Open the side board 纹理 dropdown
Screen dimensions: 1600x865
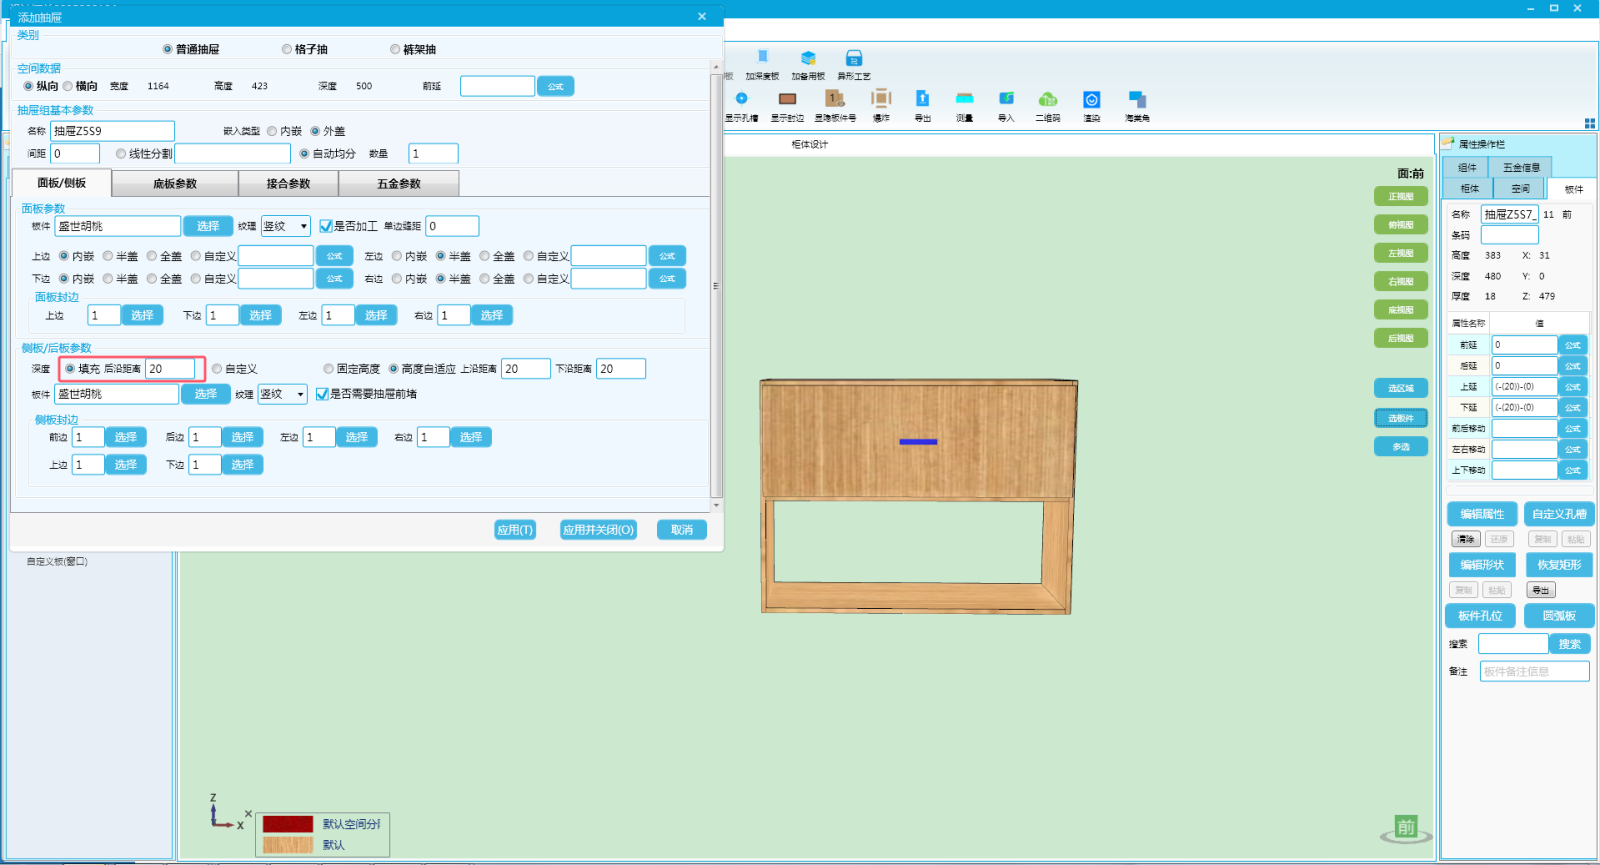[282, 394]
